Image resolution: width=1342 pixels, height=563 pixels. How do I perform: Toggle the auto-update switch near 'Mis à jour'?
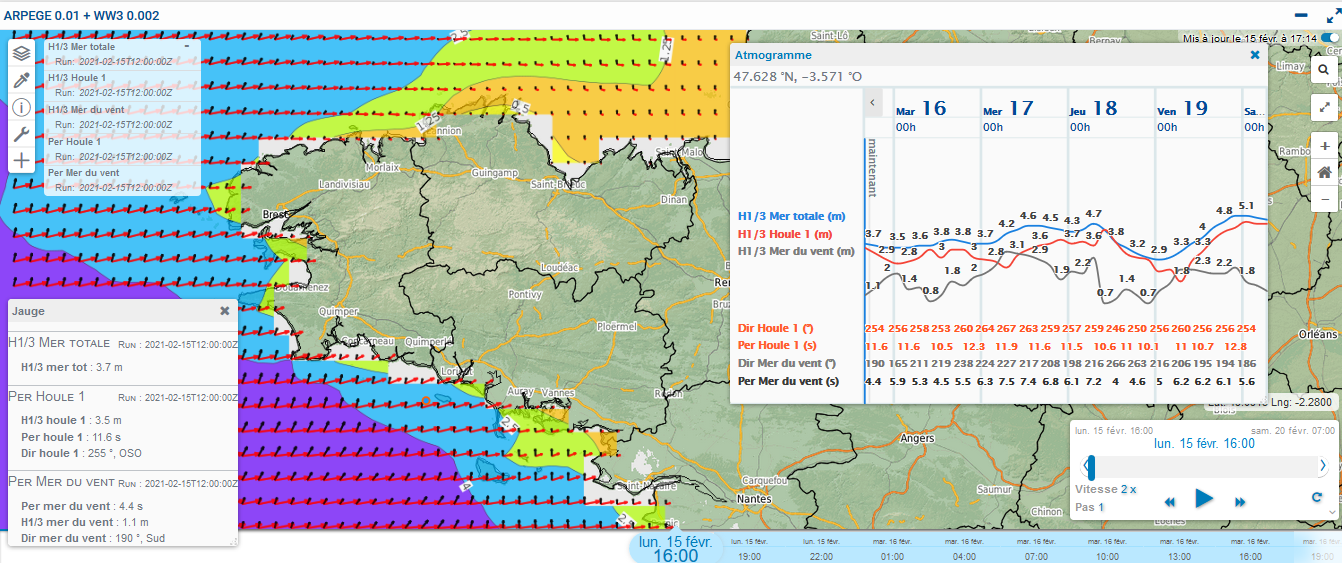point(1328,38)
